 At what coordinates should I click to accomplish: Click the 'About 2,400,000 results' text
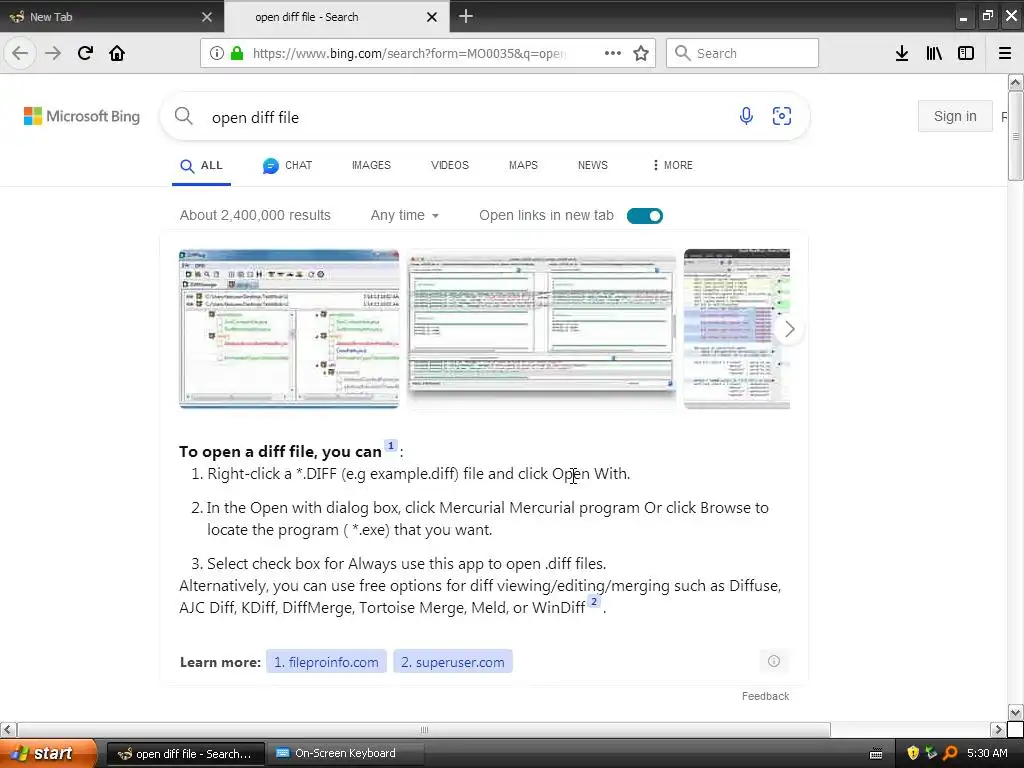[255, 216]
